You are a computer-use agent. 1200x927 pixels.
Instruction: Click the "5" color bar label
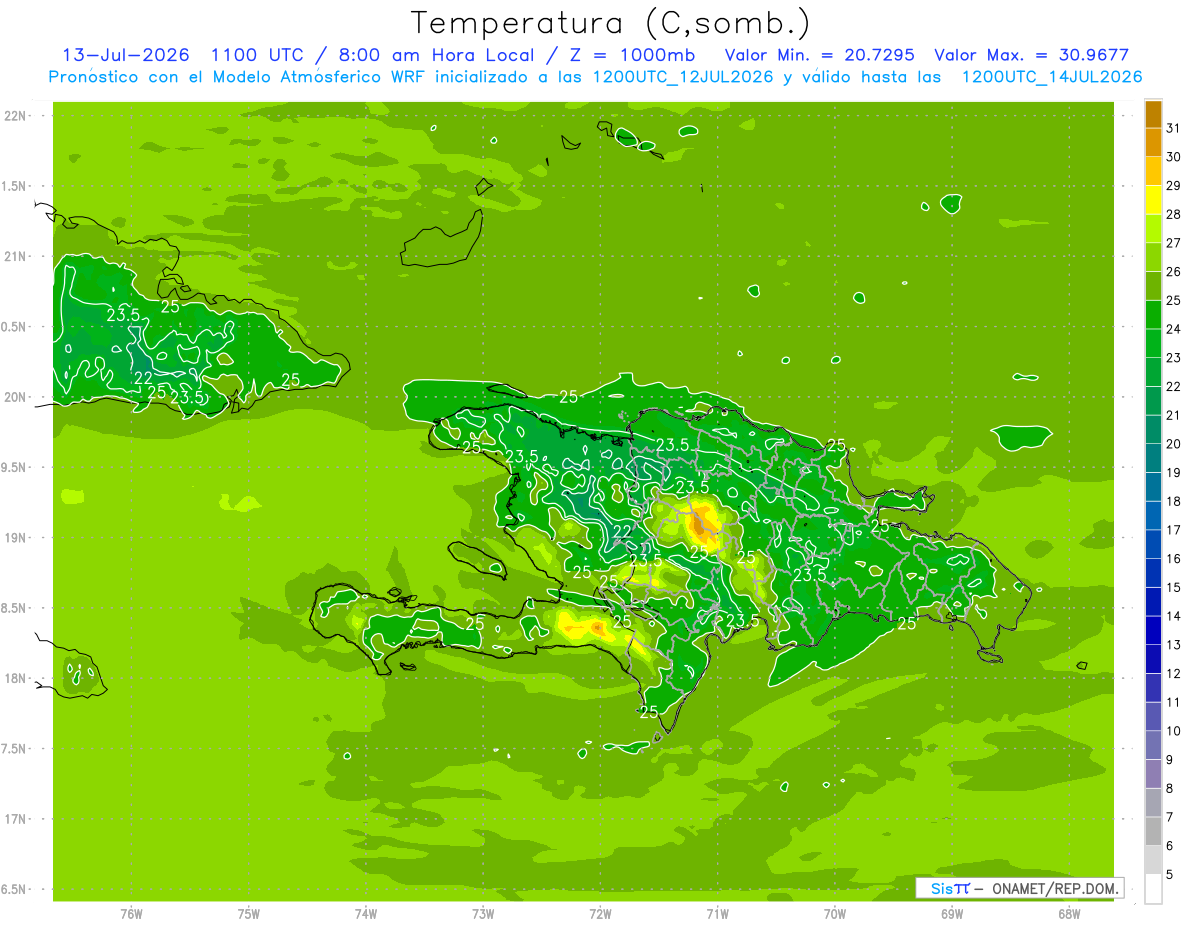tap(1170, 875)
